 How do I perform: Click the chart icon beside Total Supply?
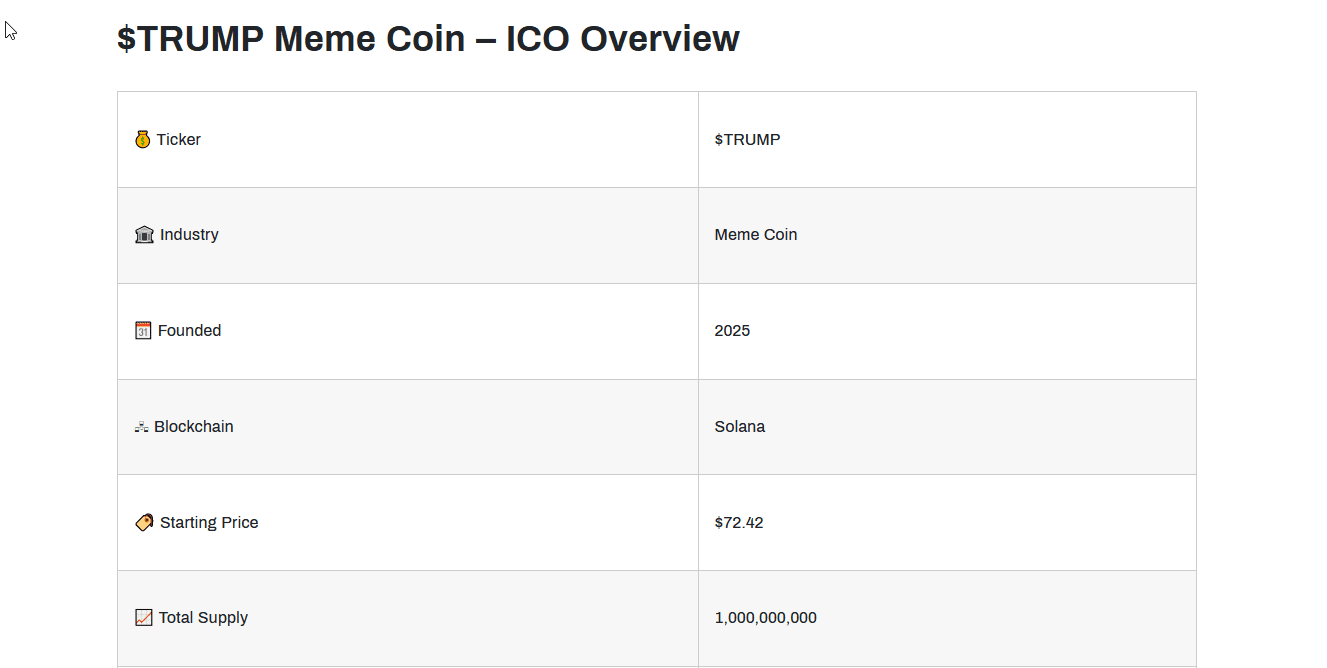coord(143,618)
